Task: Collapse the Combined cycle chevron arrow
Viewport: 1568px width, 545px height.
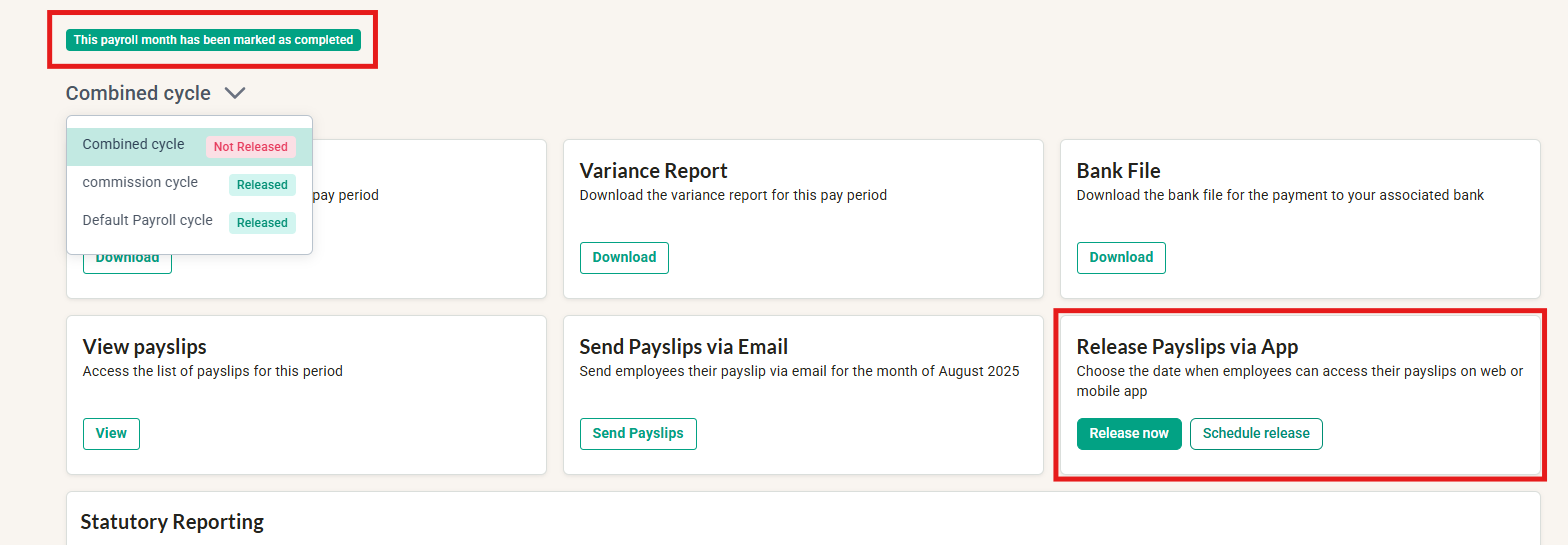Action: tap(235, 93)
